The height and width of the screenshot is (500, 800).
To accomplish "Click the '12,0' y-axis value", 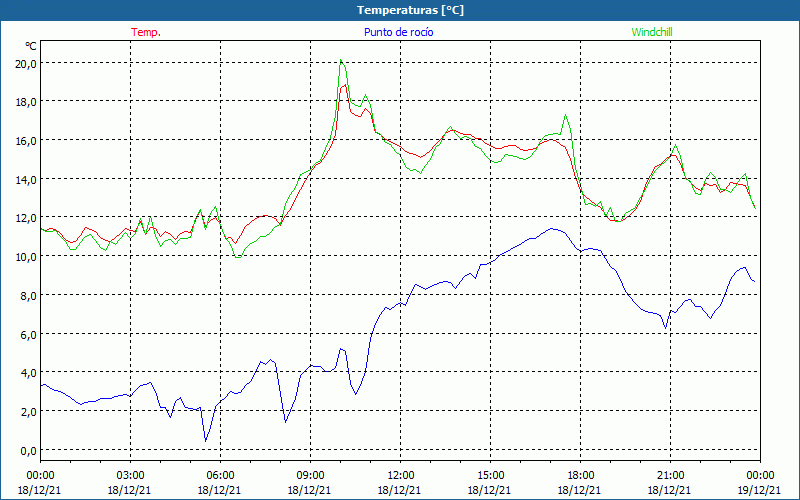I will click(x=26, y=218).
